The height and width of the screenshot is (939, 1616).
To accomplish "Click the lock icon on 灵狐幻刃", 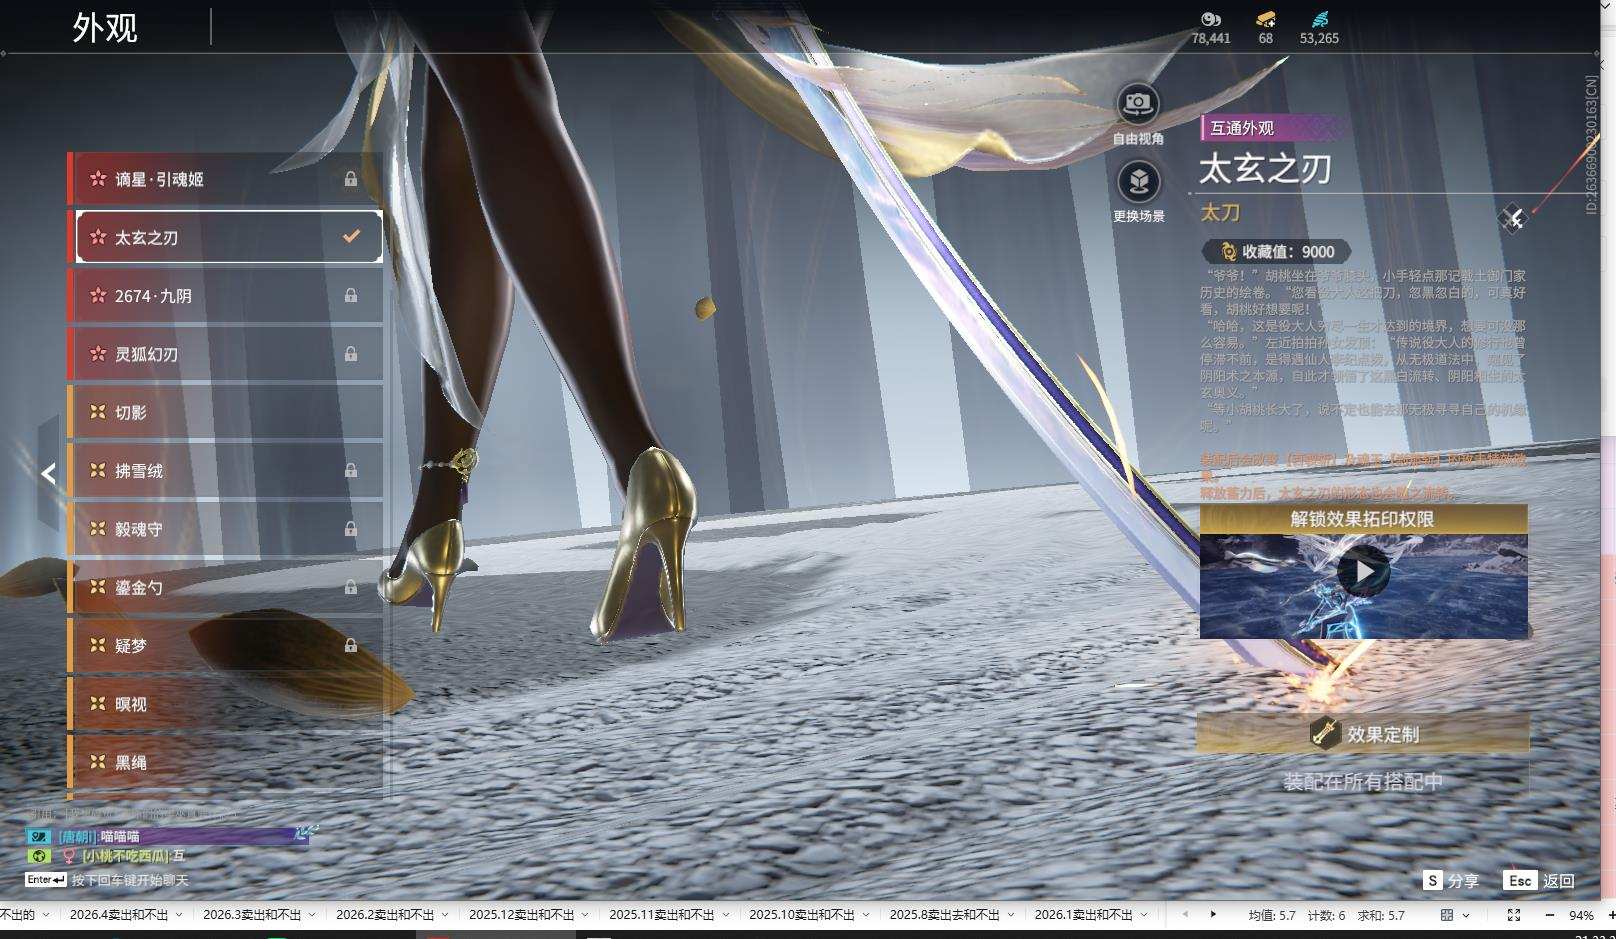I will point(351,354).
